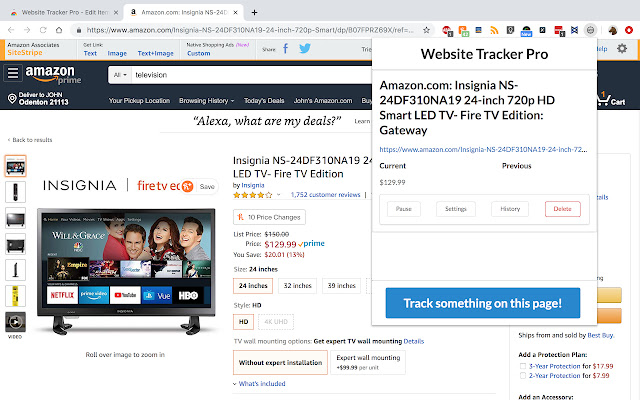Image resolution: width=640 pixels, height=400 pixels.
Task: Click SiteStripe Custom native ads link
Action: 199,53
